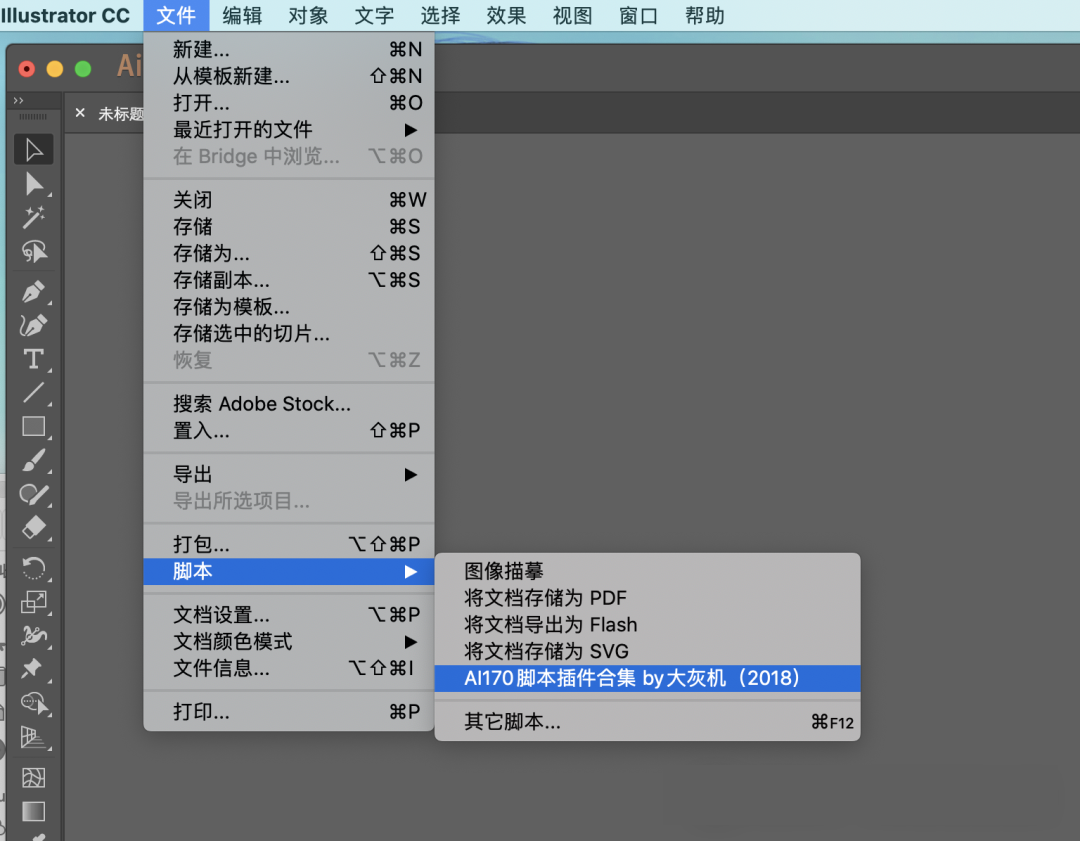Pick the Paintbrush tool
The image size is (1080, 841).
pos(33,461)
